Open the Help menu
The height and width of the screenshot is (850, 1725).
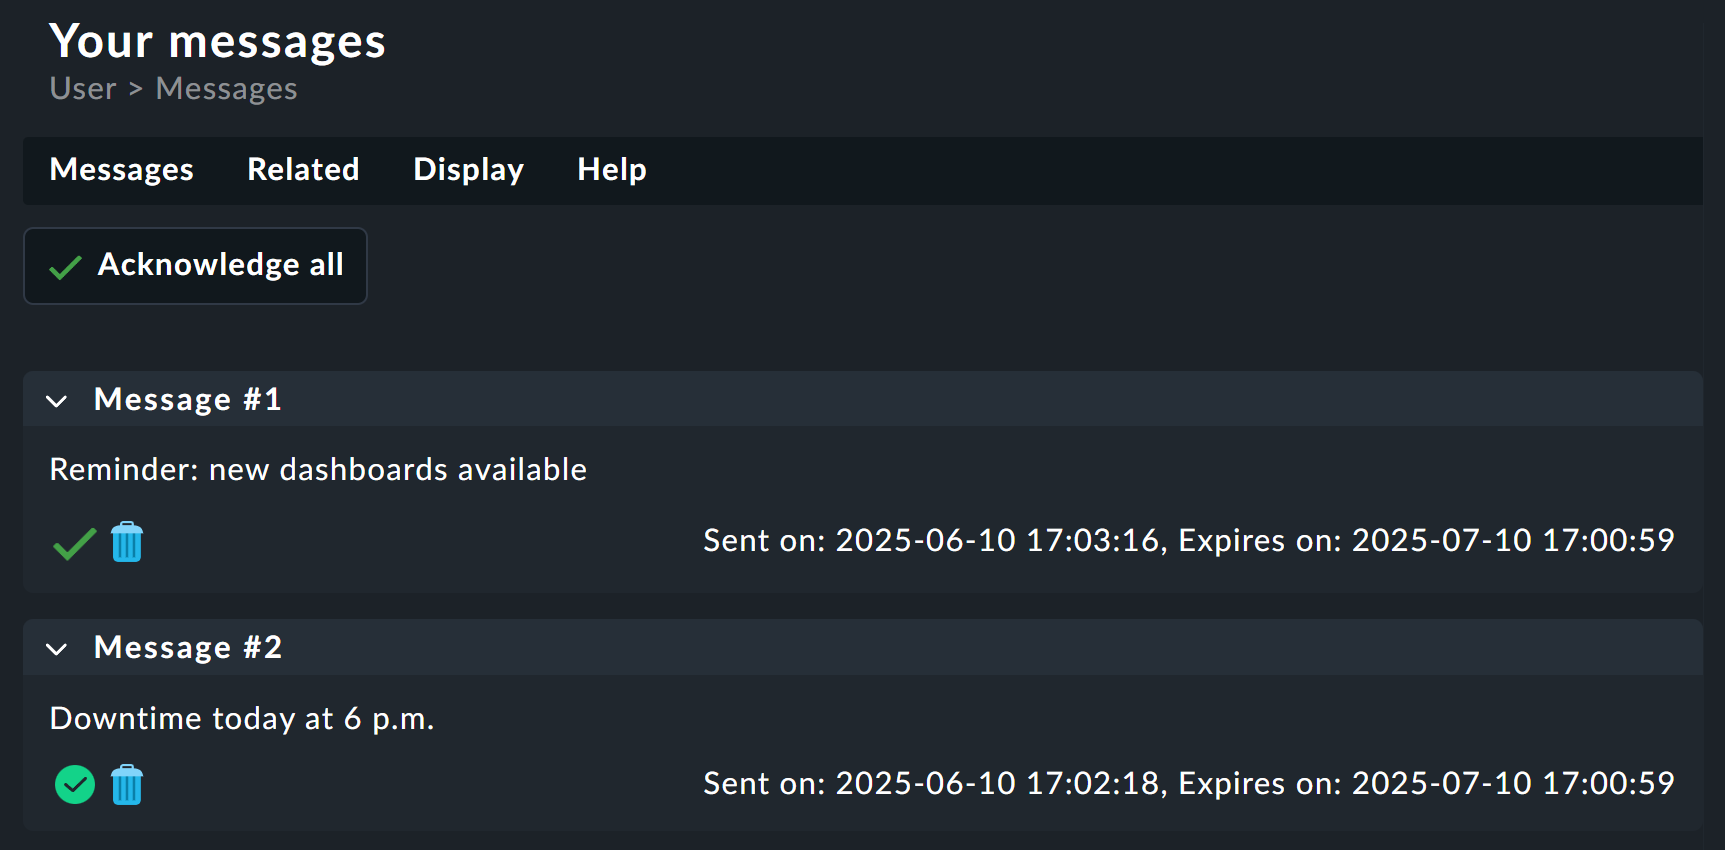(x=611, y=170)
